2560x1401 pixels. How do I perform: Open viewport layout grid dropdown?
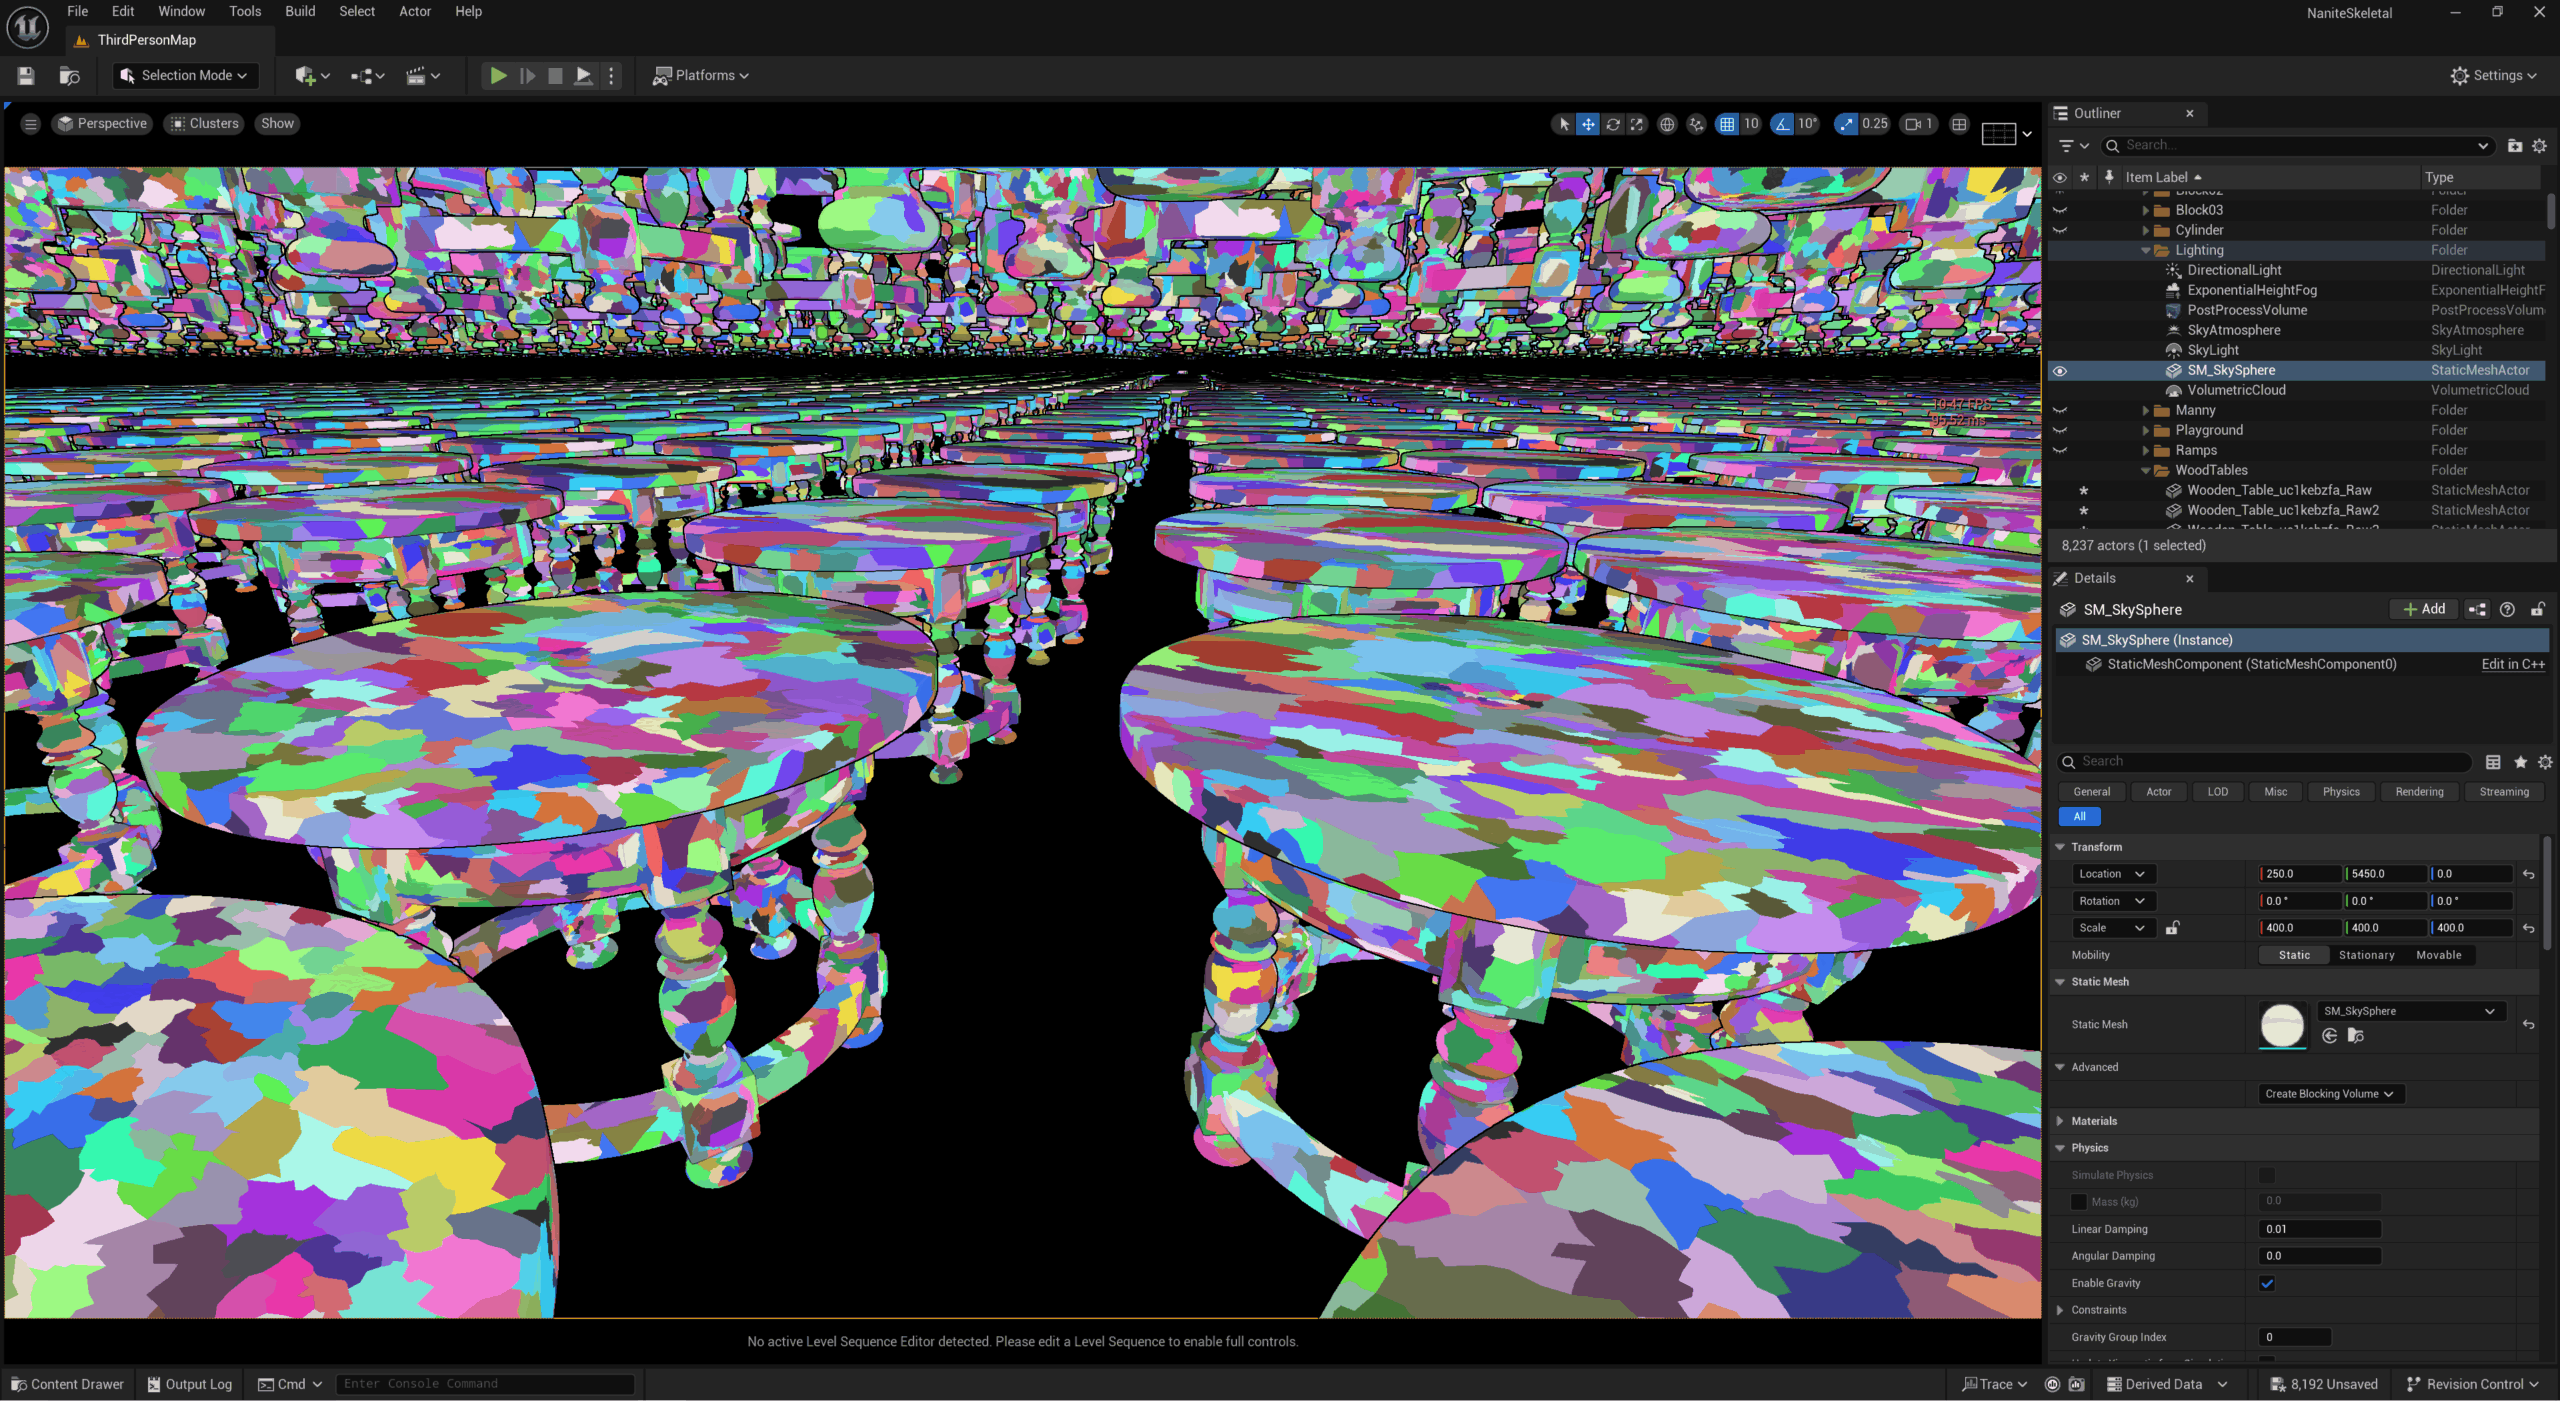(2007, 133)
